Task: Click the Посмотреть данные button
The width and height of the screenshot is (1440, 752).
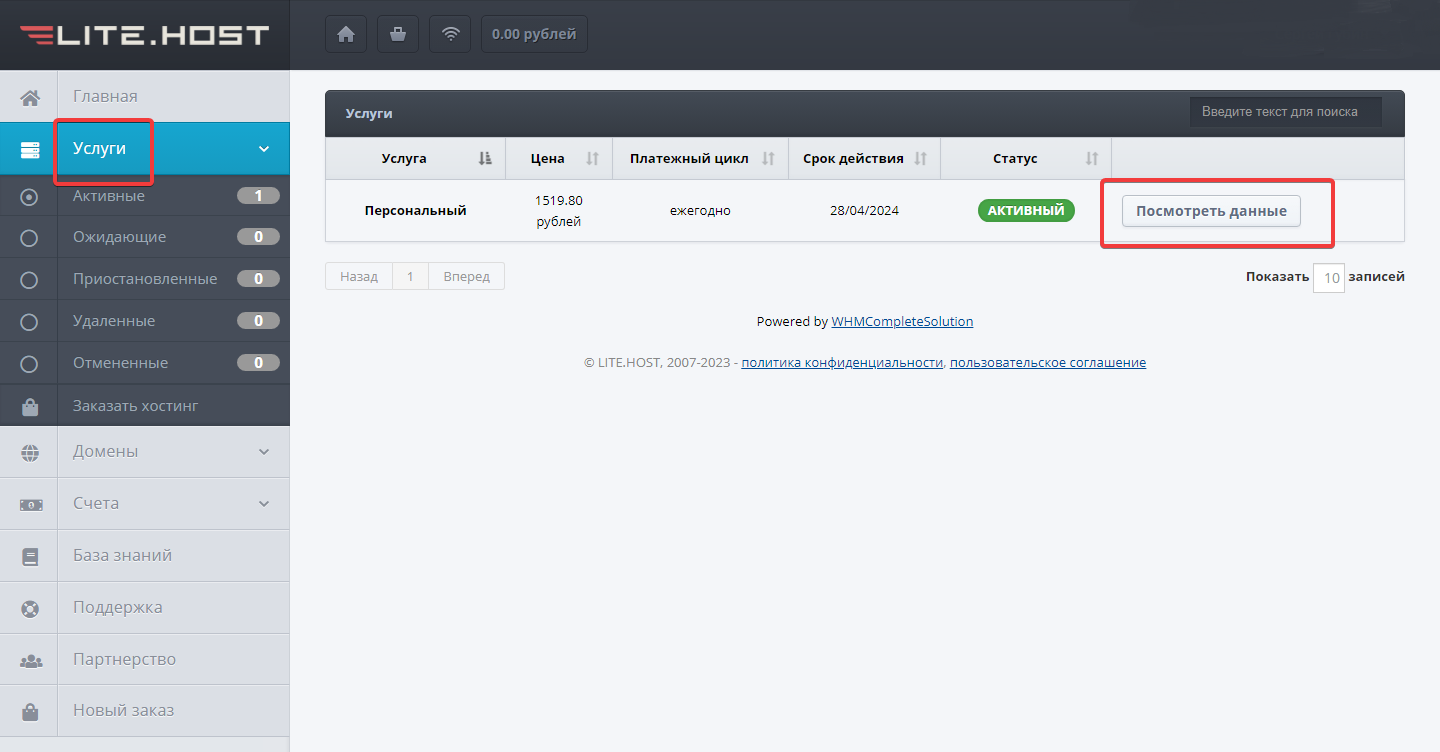Action: pos(1211,211)
